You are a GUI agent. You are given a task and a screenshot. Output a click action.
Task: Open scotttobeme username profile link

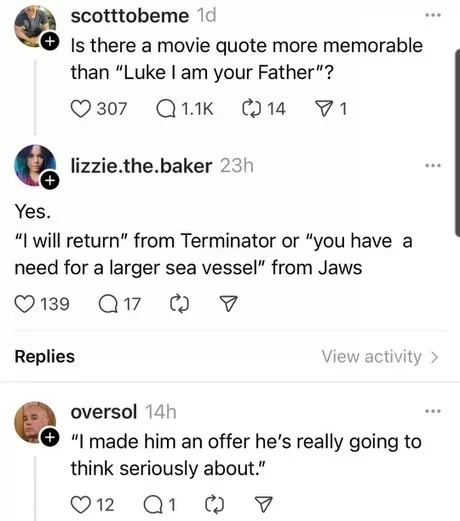pyautogui.click(x=130, y=16)
